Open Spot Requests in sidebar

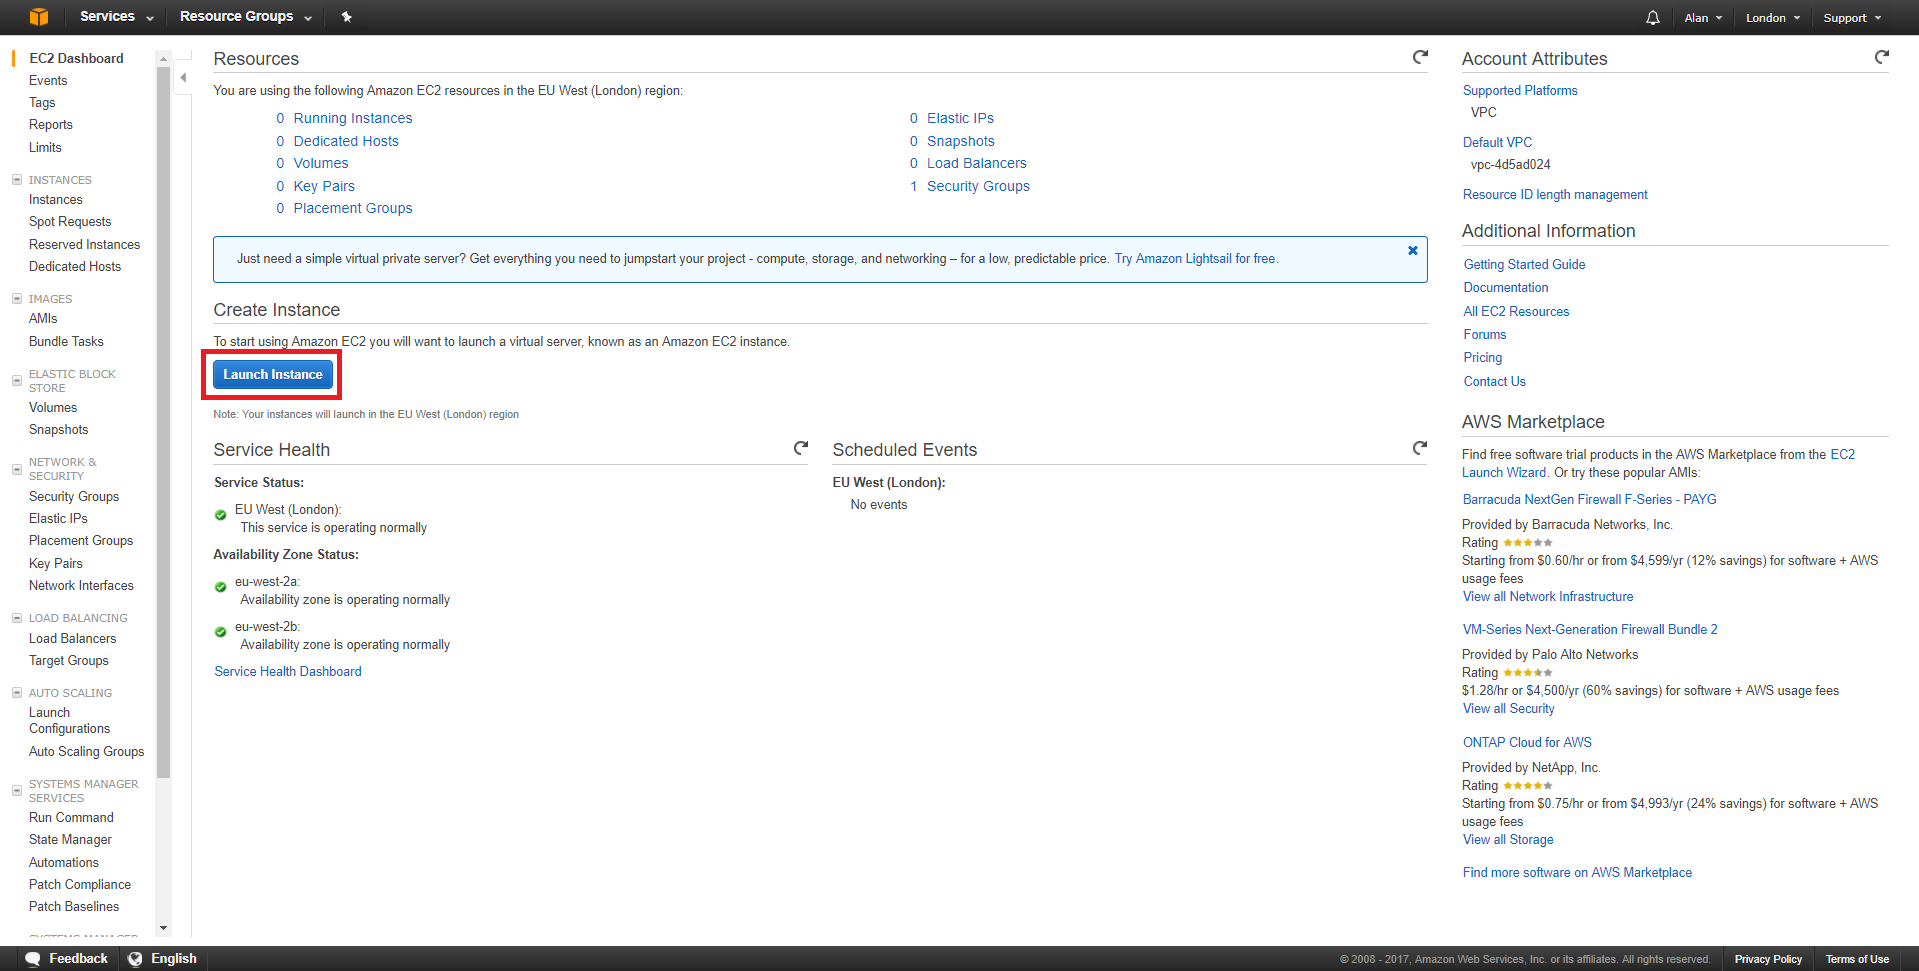pos(70,222)
